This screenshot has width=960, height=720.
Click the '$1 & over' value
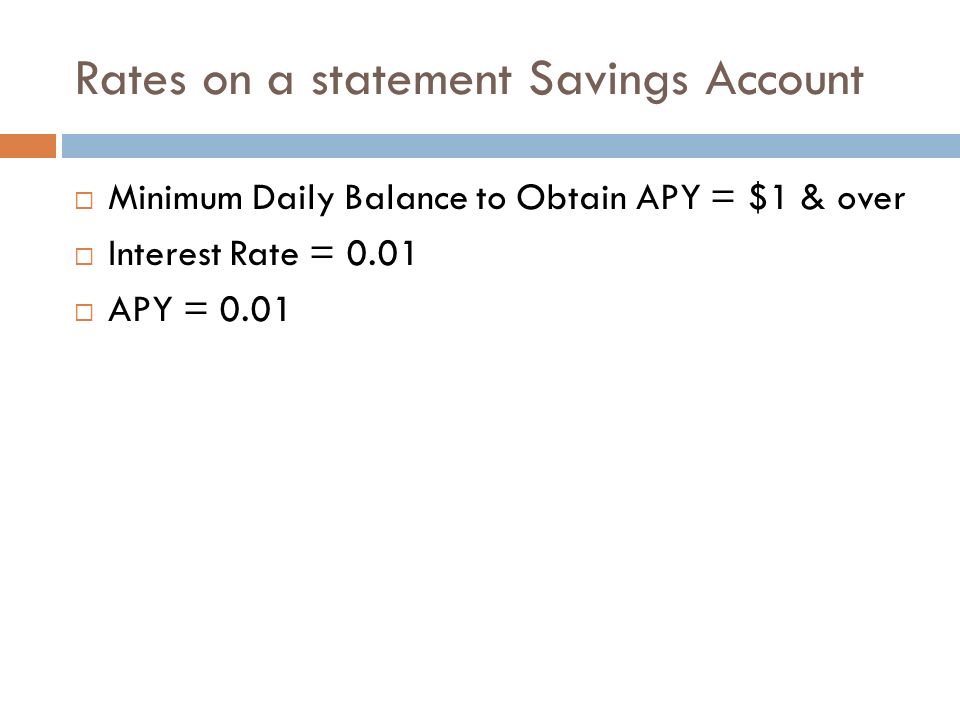click(827, 198)
